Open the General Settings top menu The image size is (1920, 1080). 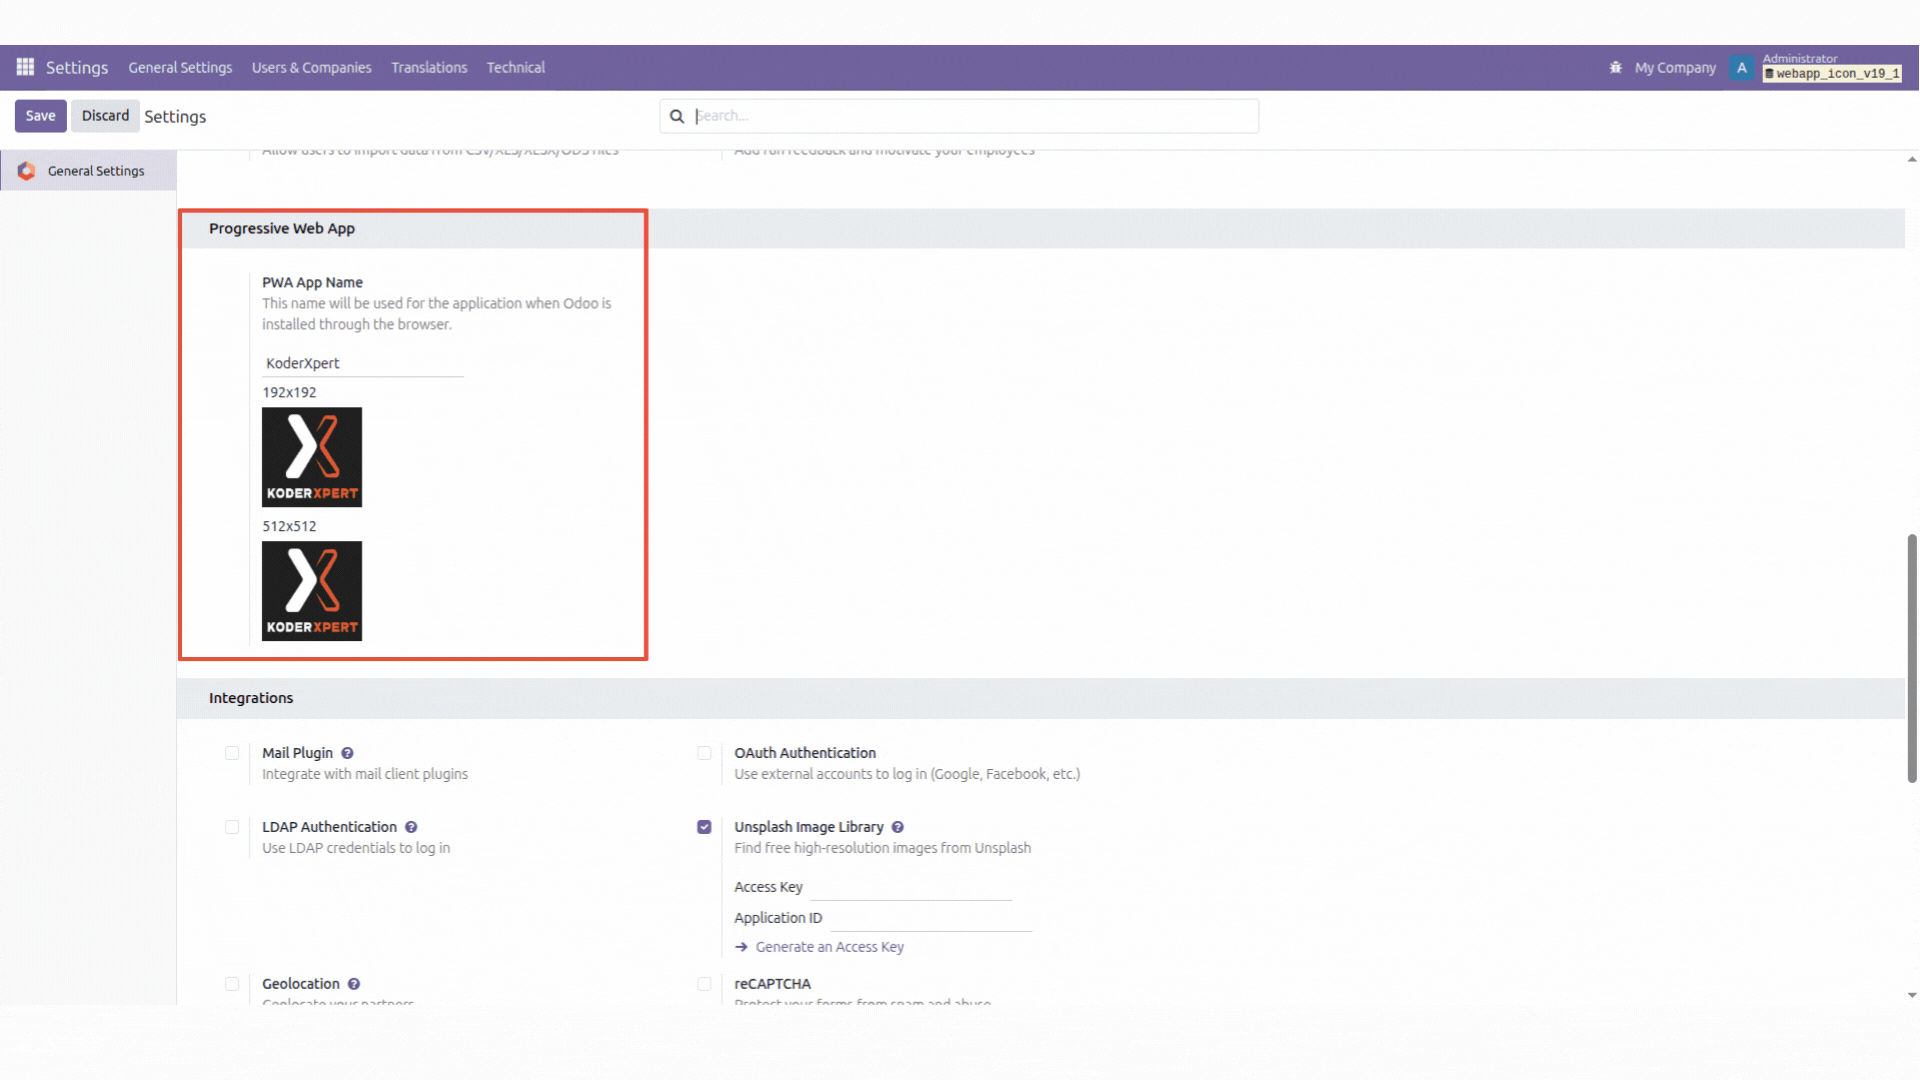180,68
